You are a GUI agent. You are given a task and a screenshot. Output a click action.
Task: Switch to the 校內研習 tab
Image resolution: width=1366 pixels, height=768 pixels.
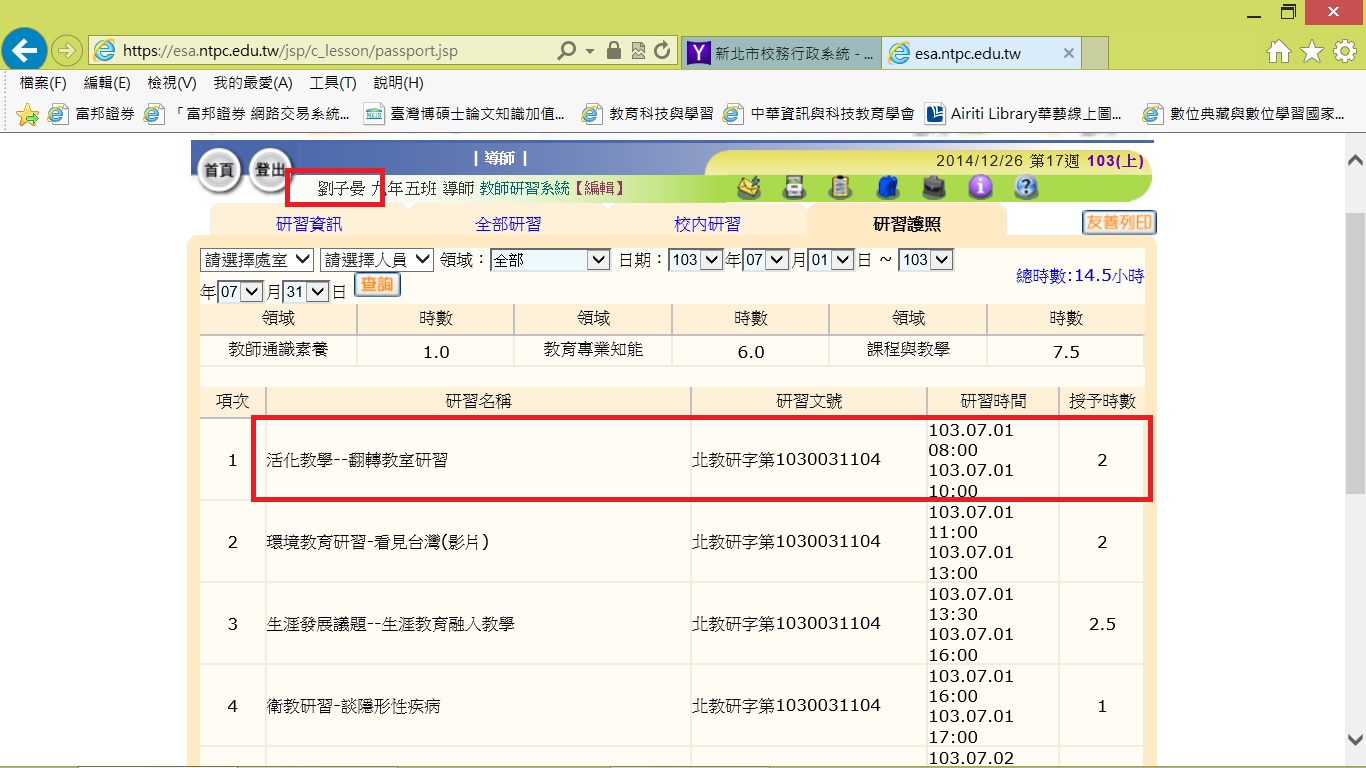pyautogui.click(x=707, y=224)
